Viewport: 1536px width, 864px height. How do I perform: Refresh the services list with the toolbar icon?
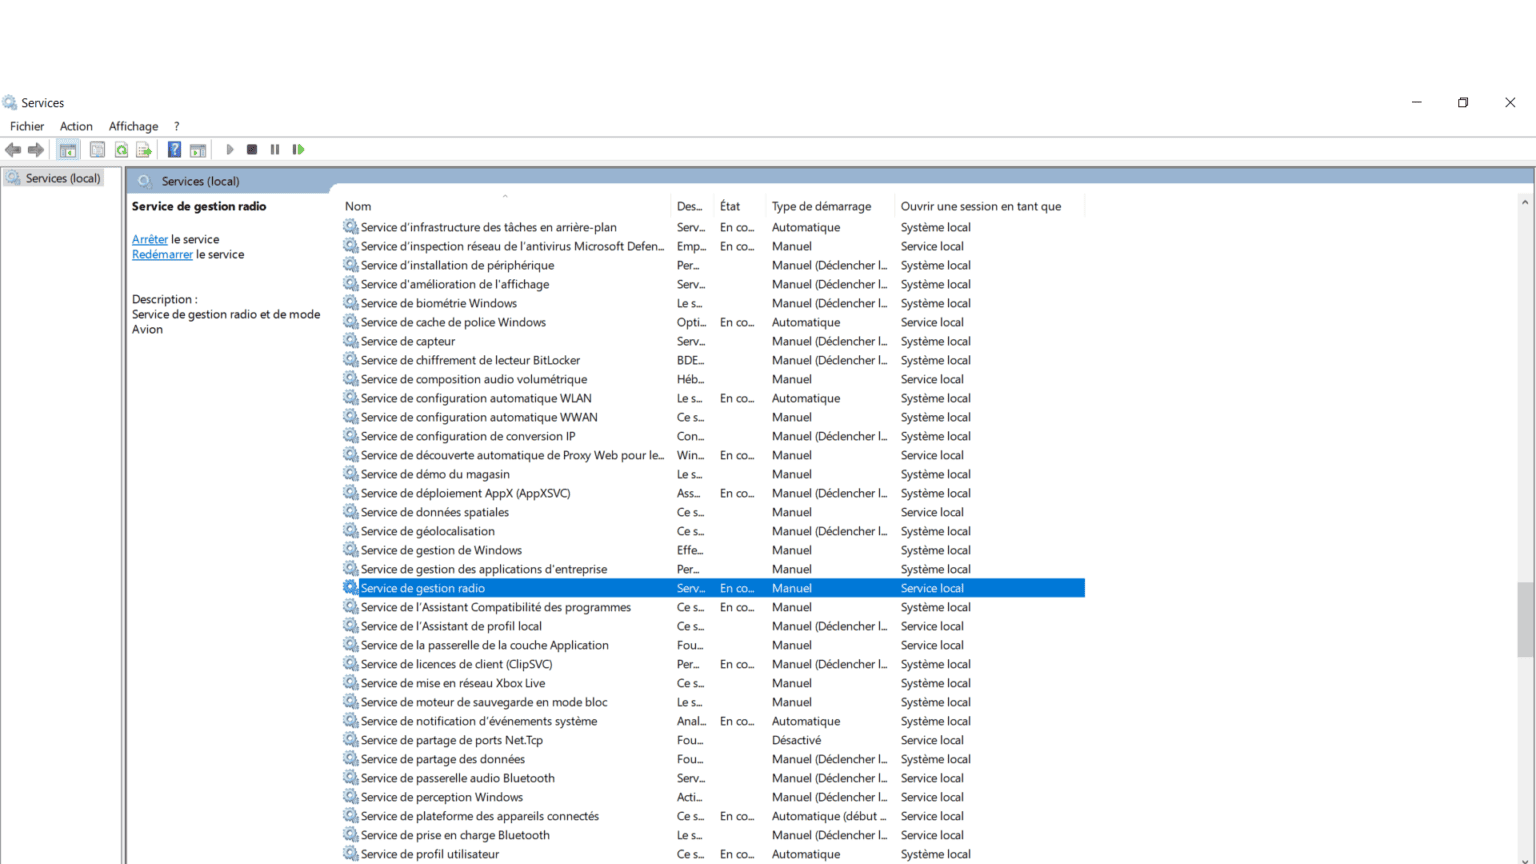click(121, 150)
